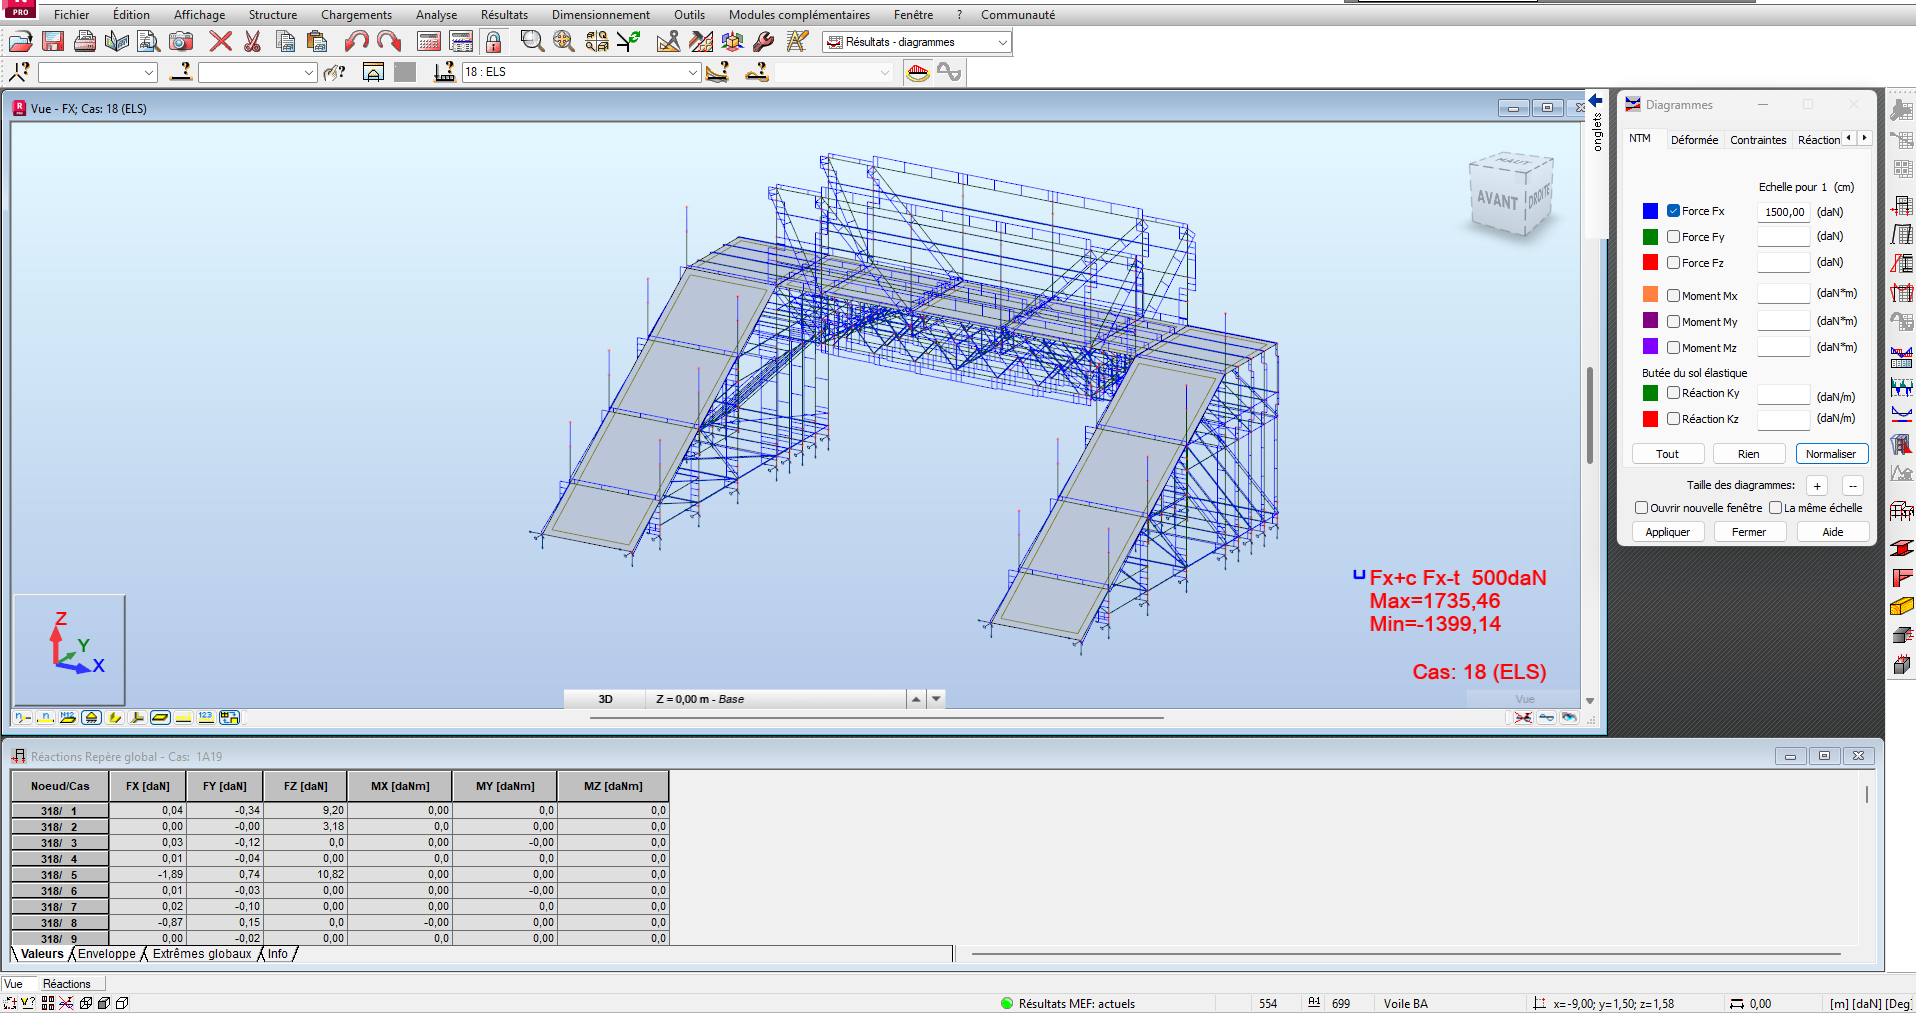Uncheck the Force Fx checkbox
Viewport: 1916px width, 1013px height.
(1673, 211)
